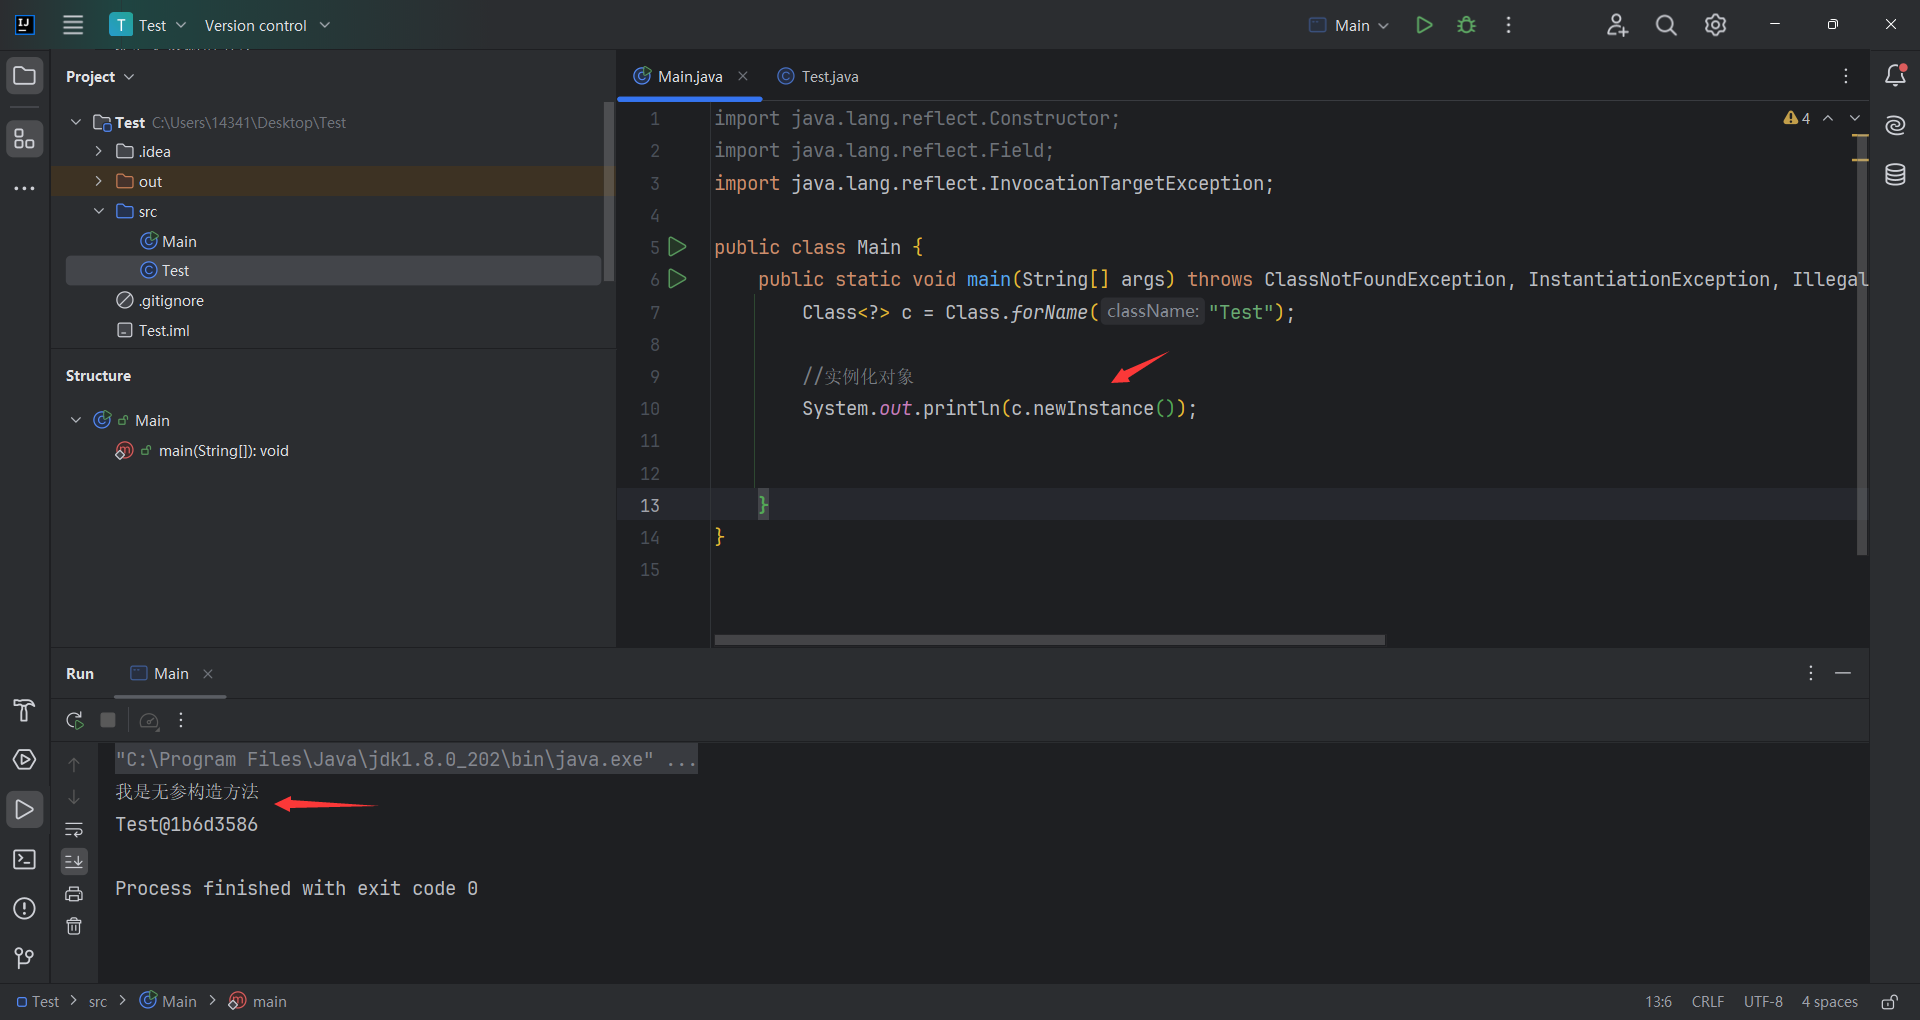Debug the Main configuration
The width and height of the screenshot is (1920, 1020).
(1466, 25)
